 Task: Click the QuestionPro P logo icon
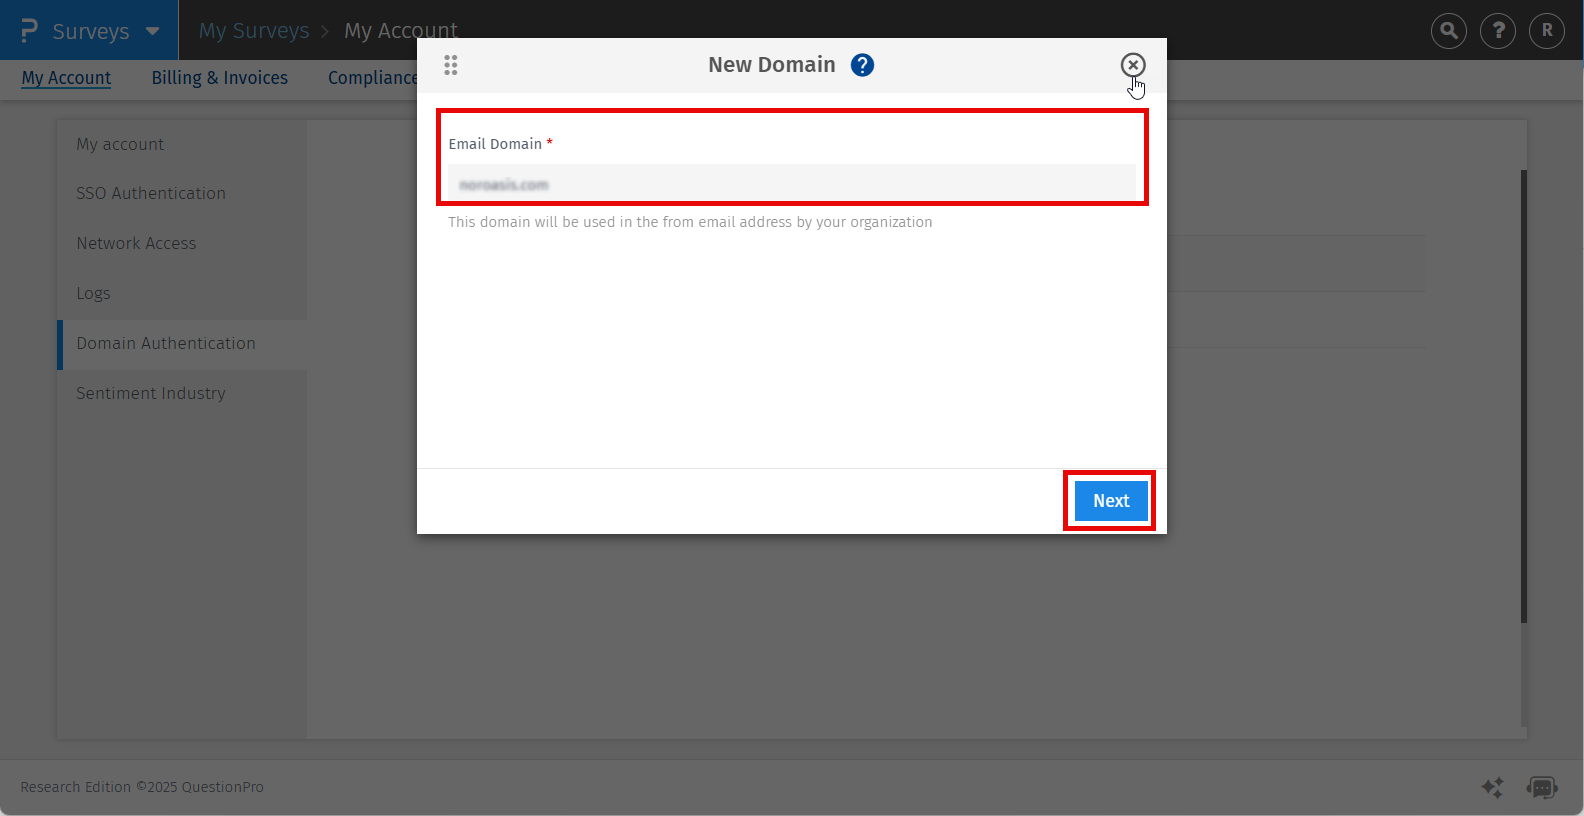(29, 31)
